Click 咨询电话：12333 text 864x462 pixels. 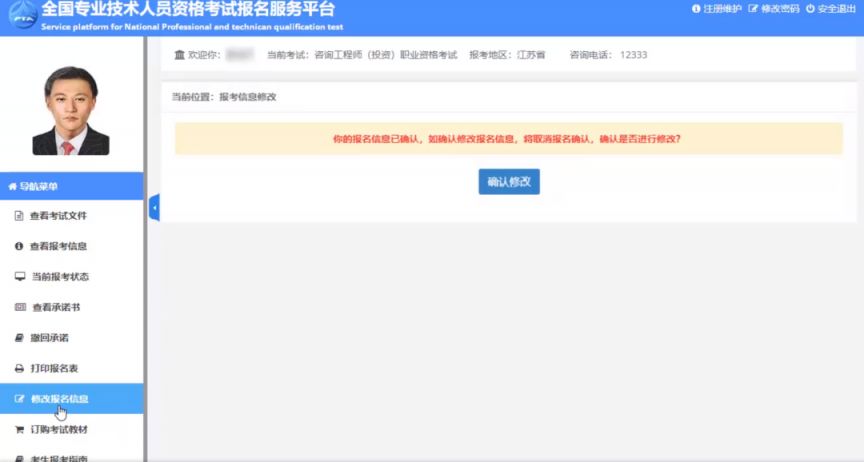608,55
